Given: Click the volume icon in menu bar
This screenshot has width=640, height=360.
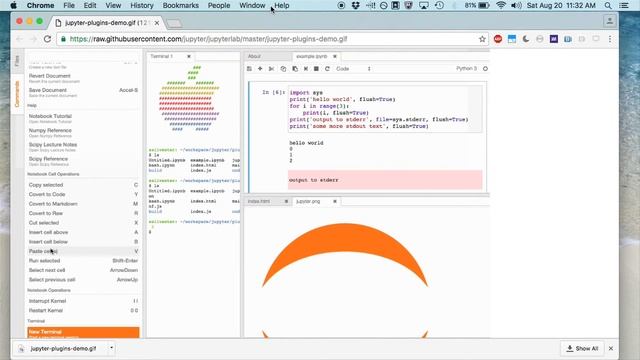Looking at the screenshot, I should tap(516, 5).
